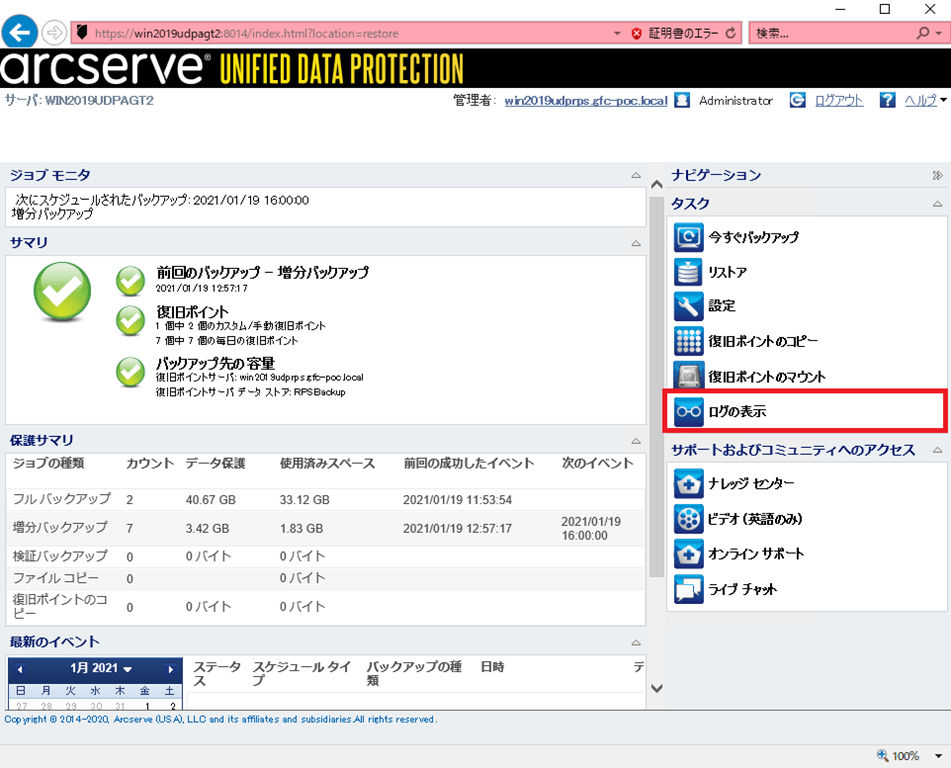
Task: Collapse the サポートおよびコミュニティへのアクセス section
Action: point(938,450)
